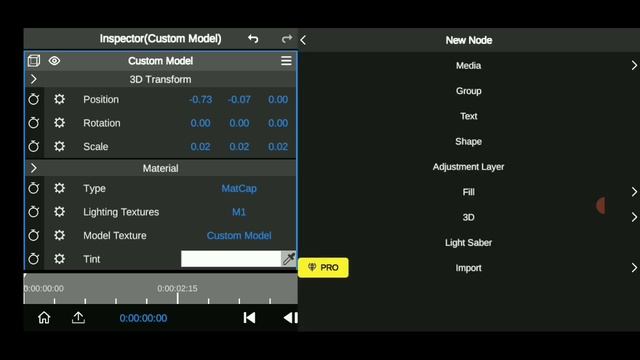
Task: Open the gear options for Tint
Action: pos(60,259)
